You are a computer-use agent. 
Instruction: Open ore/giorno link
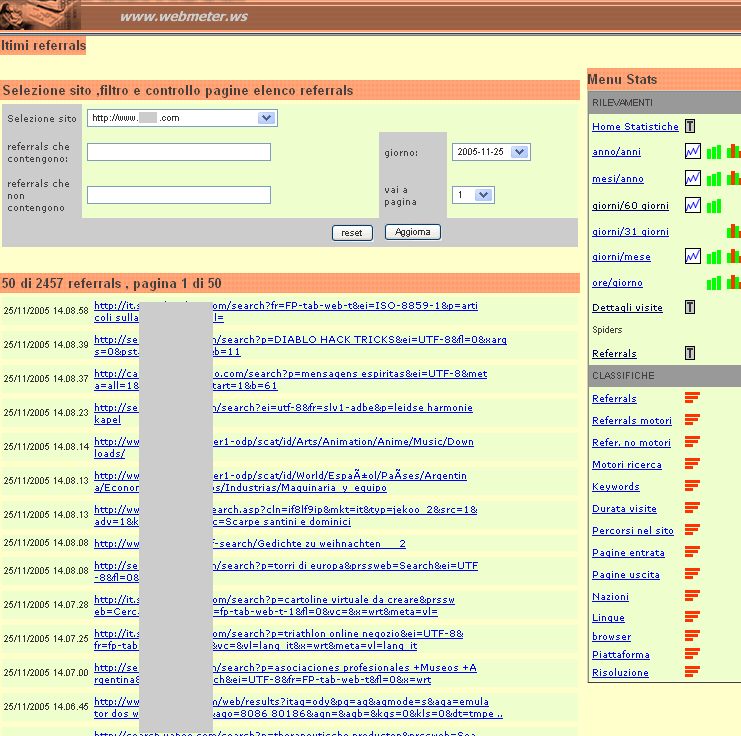(x=617, y=283)
